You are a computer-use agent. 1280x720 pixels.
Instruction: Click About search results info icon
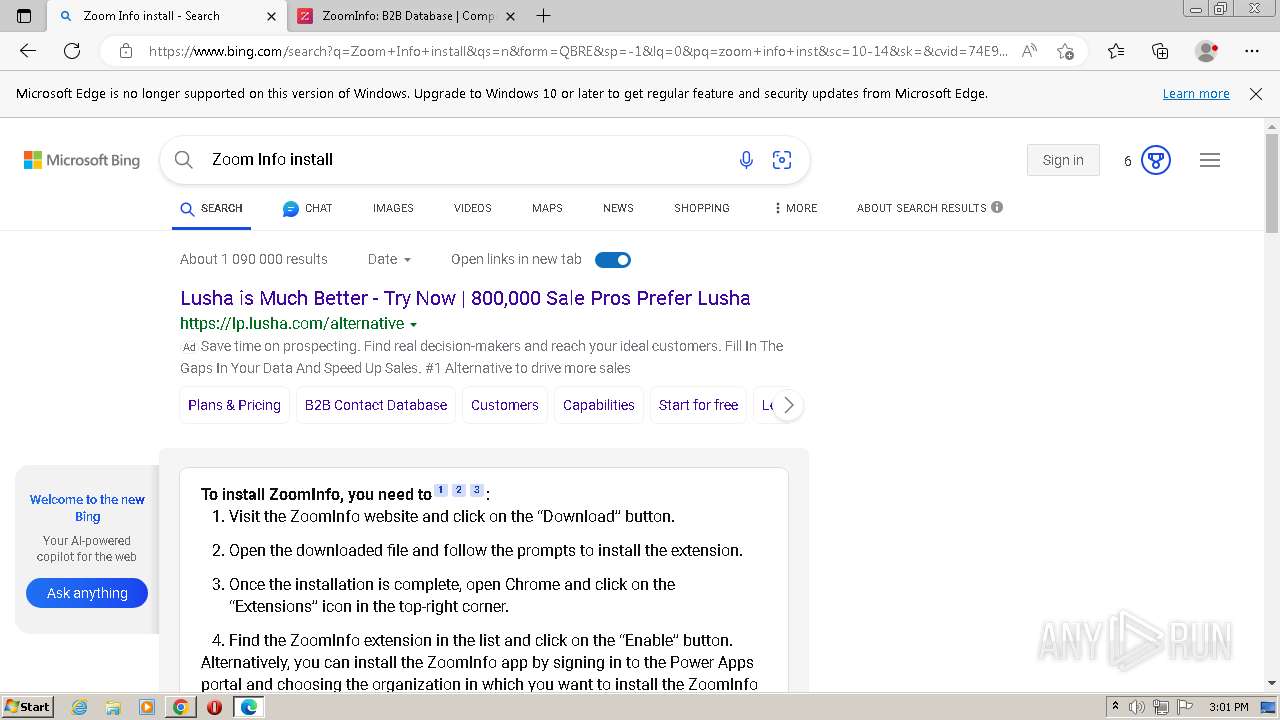click(x=997, y=207)
